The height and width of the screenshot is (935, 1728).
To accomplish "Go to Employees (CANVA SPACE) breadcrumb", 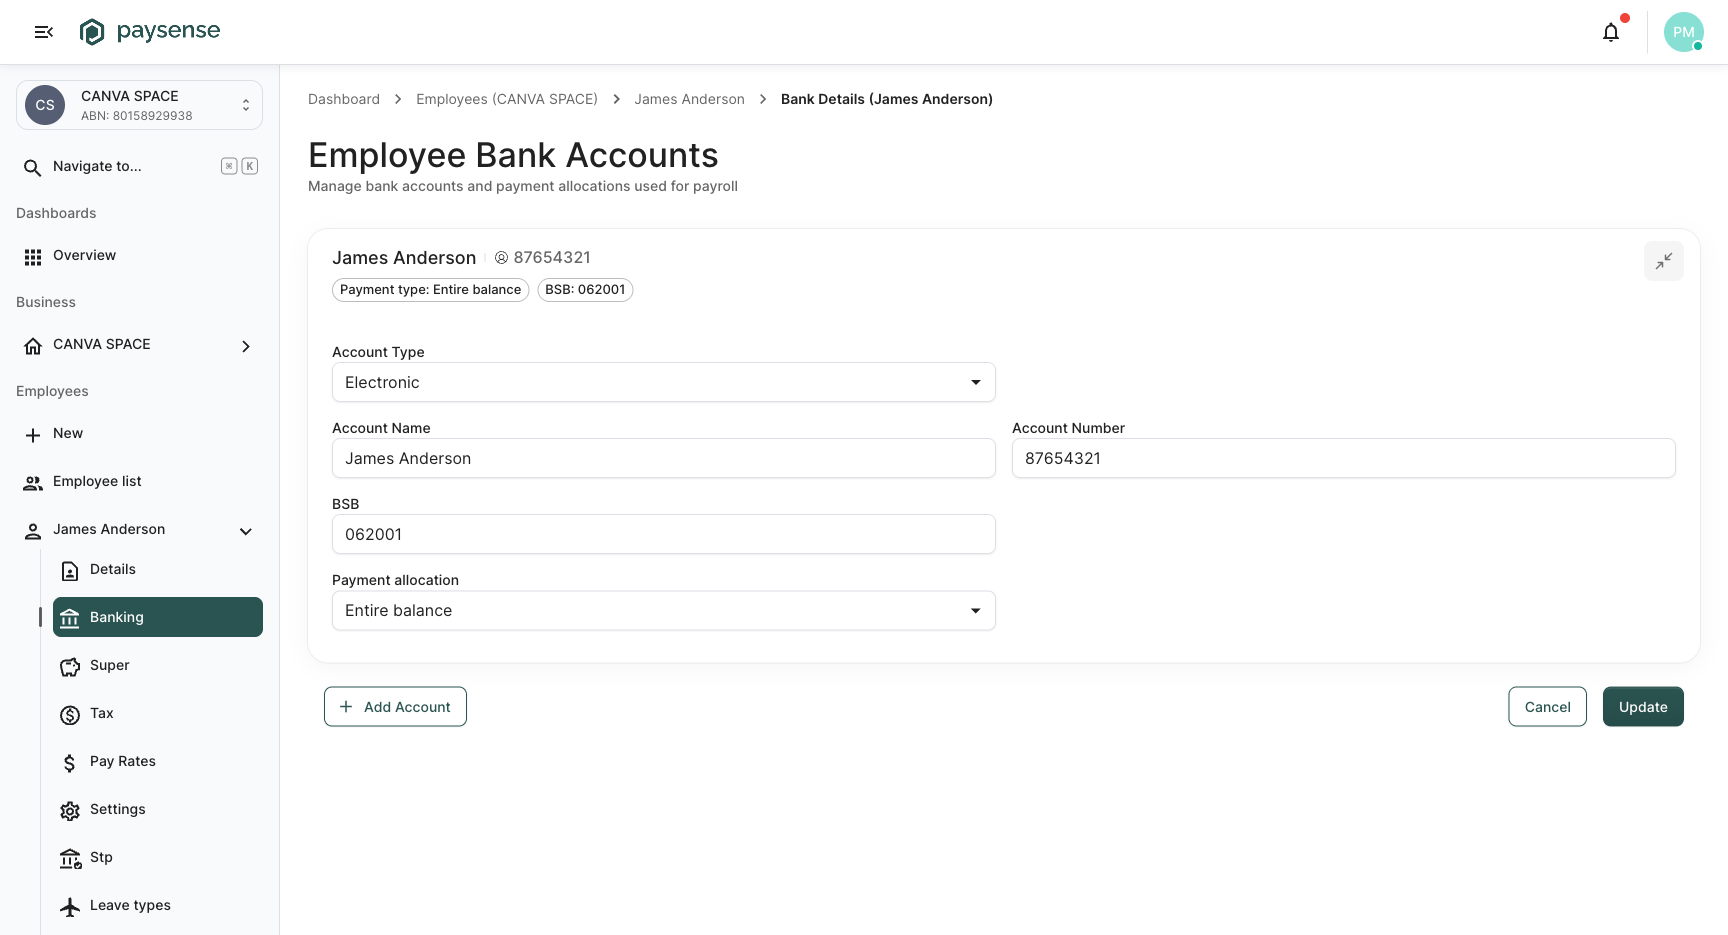I will click(507, 99).
